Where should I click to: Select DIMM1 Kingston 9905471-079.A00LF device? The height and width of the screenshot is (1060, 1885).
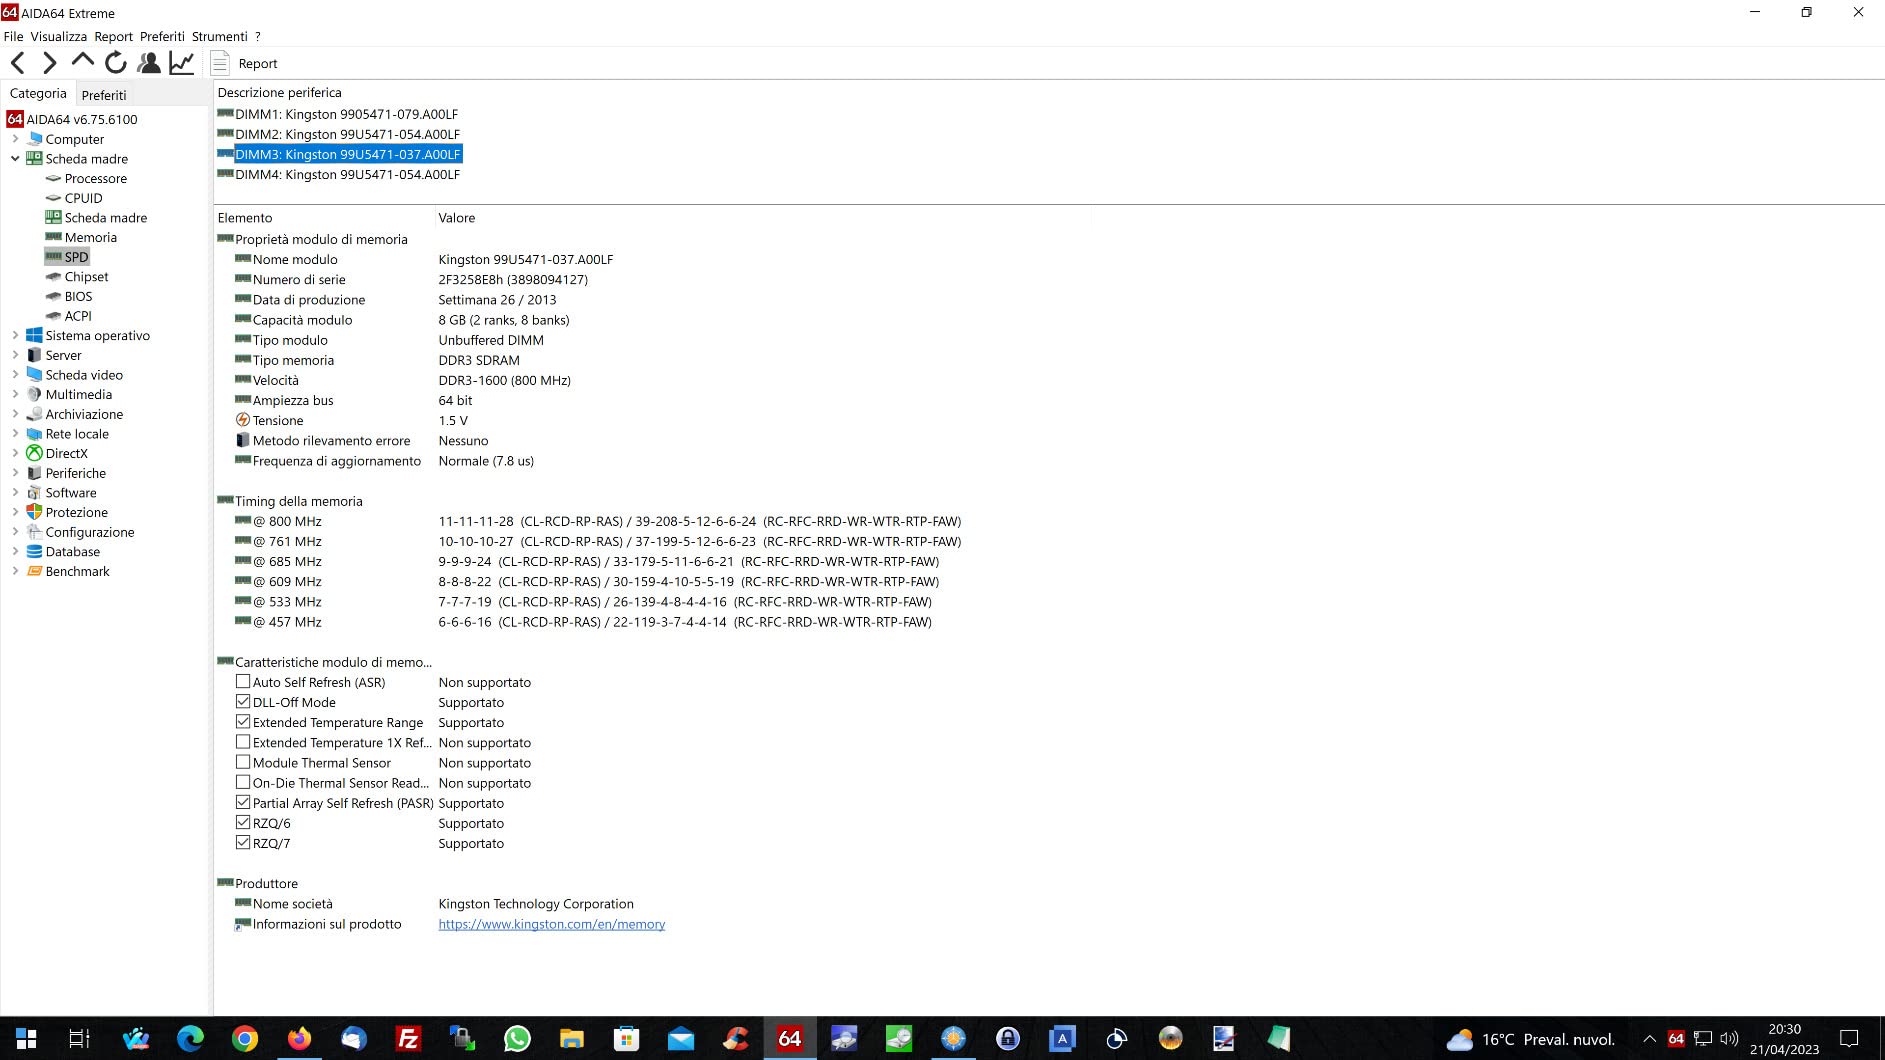[346, 114]
